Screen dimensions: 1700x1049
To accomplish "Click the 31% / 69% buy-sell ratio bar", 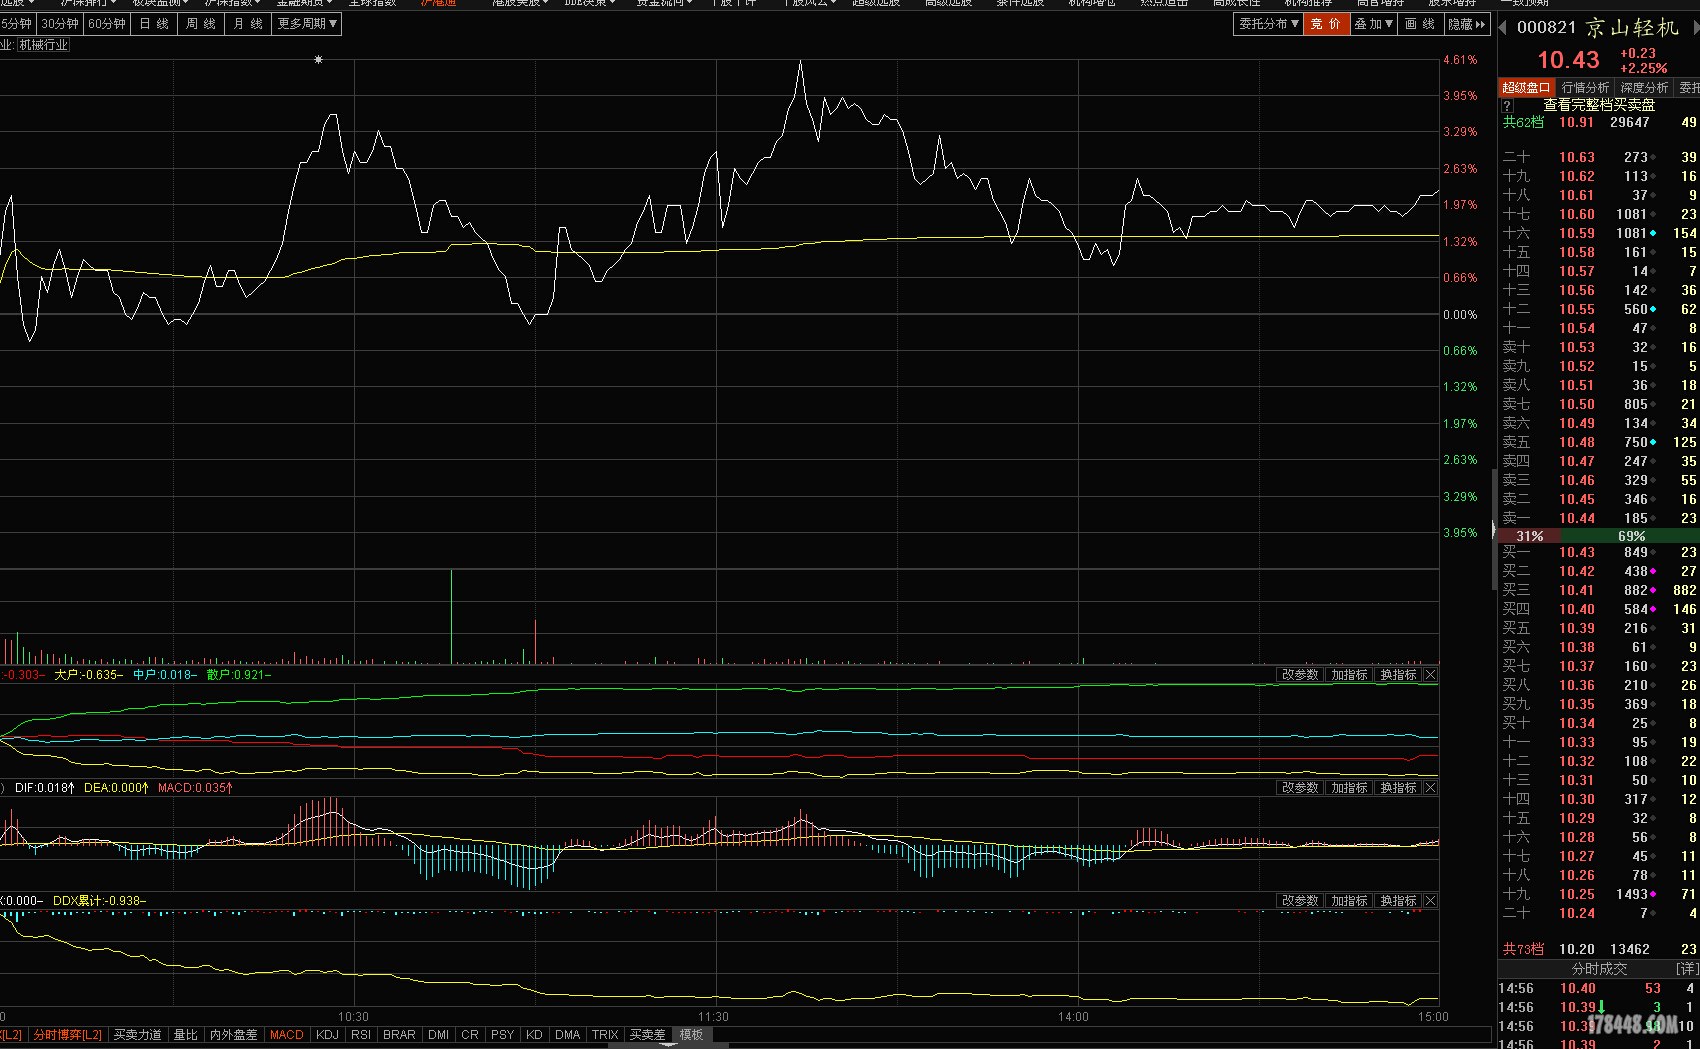I will 1598,536.
